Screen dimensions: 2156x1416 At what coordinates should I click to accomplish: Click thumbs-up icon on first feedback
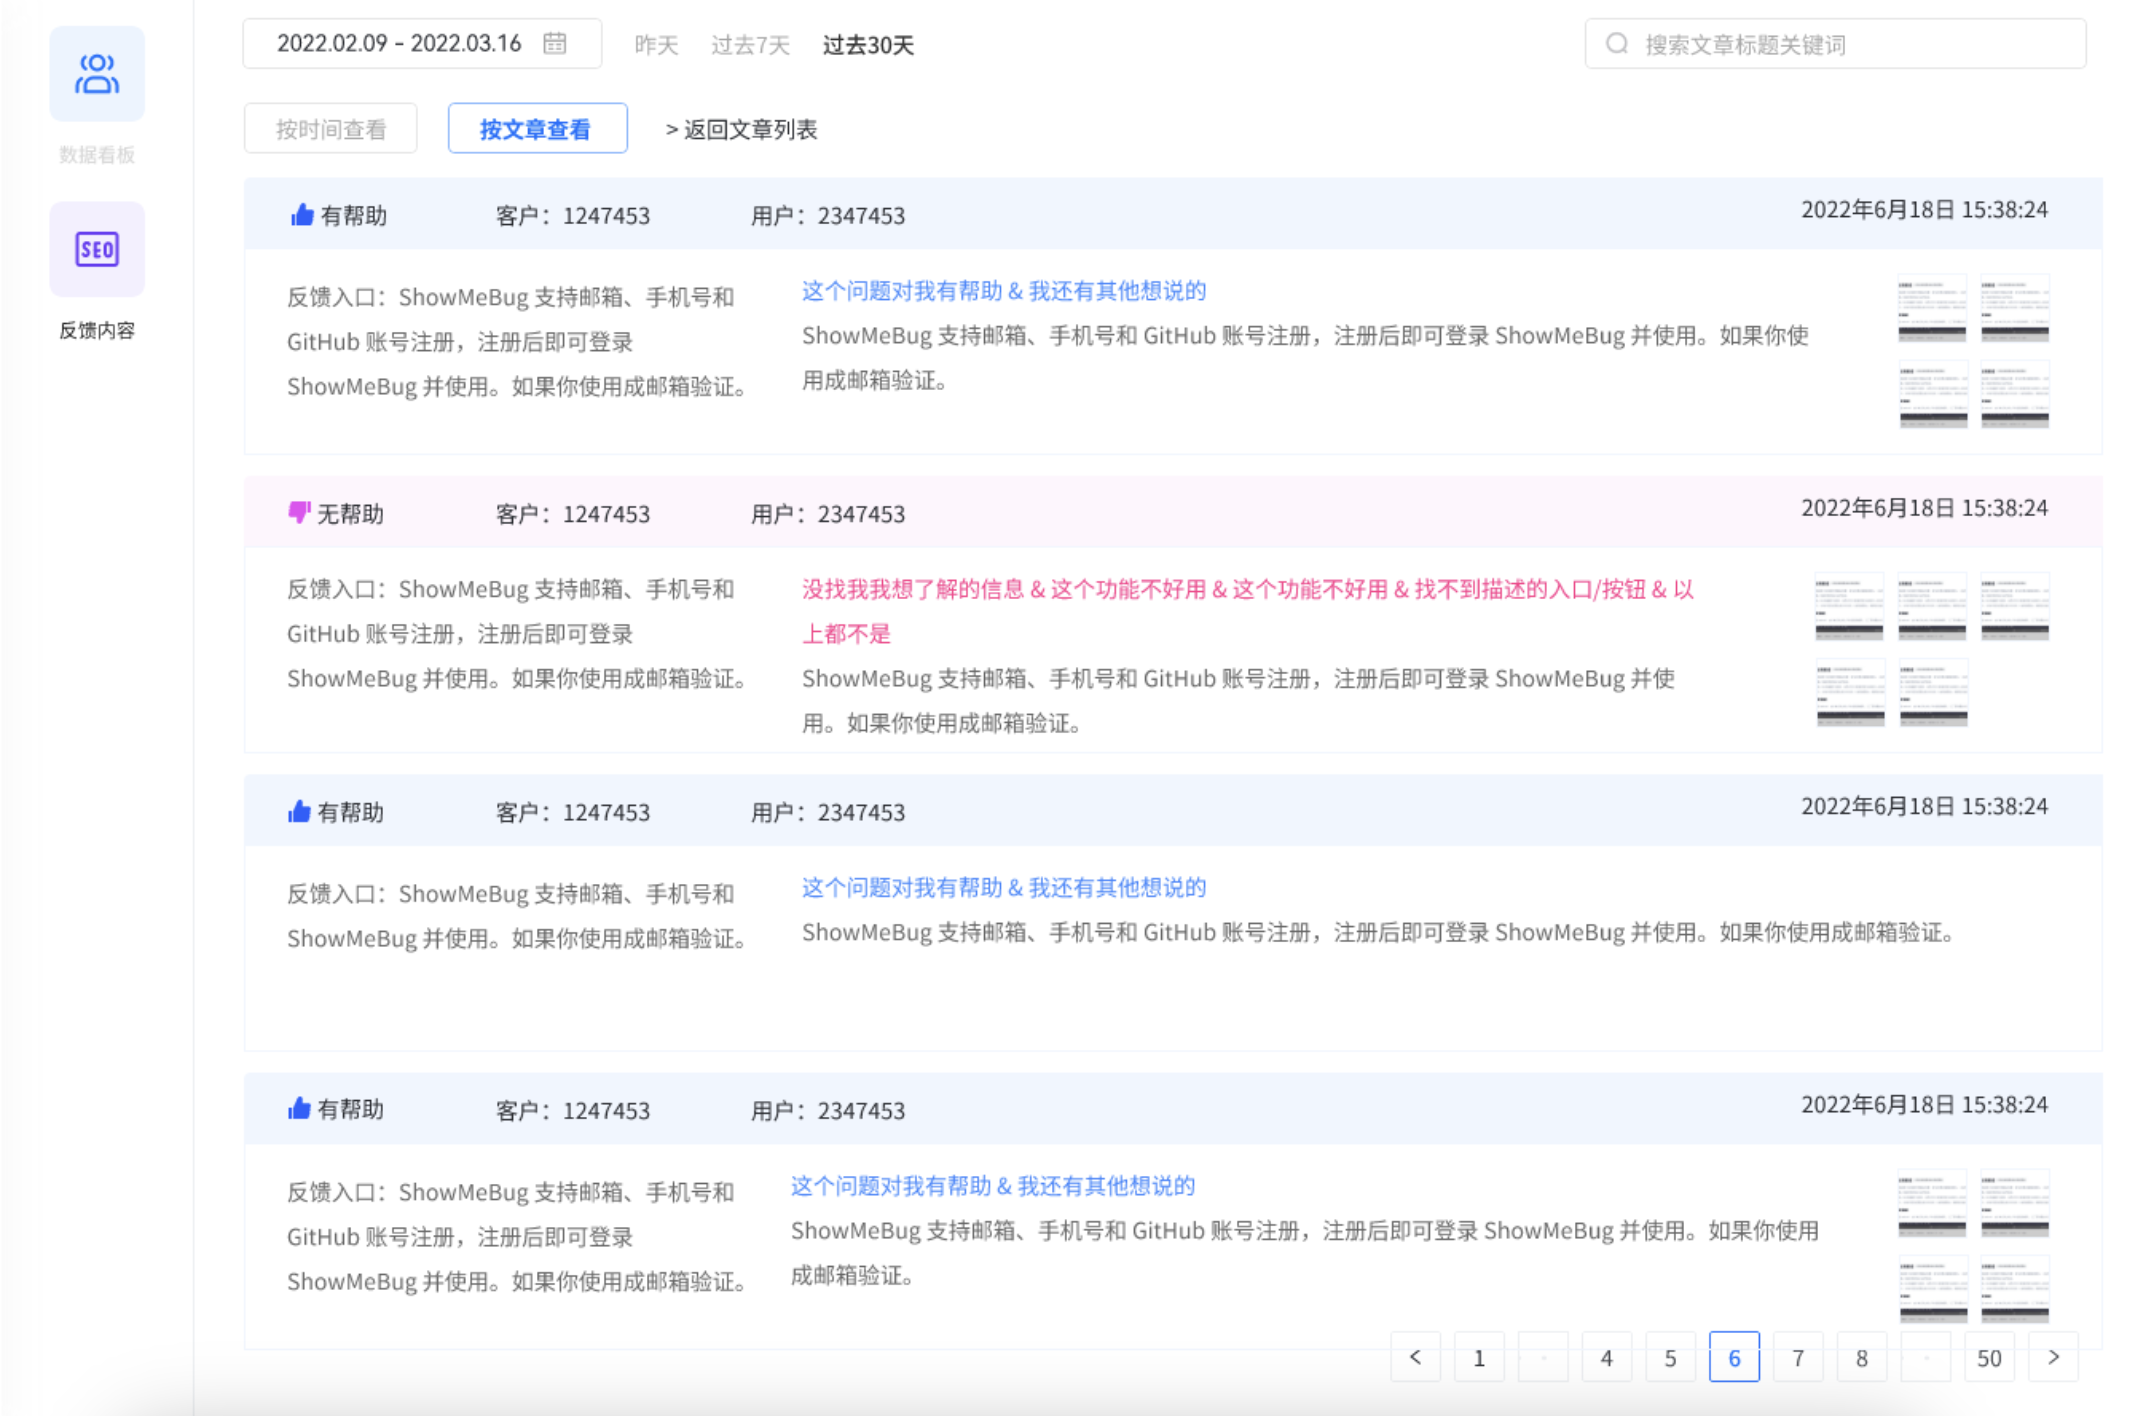point(302,215)
